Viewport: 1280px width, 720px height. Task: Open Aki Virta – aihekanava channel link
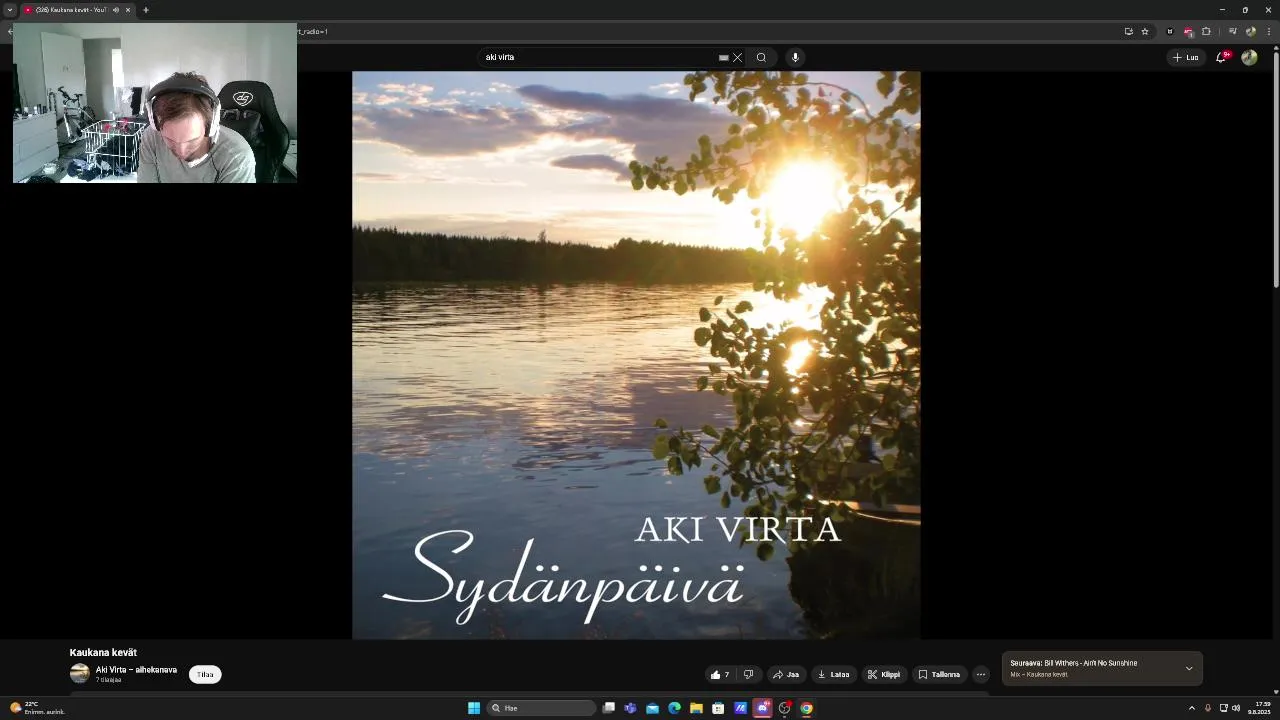136,670
